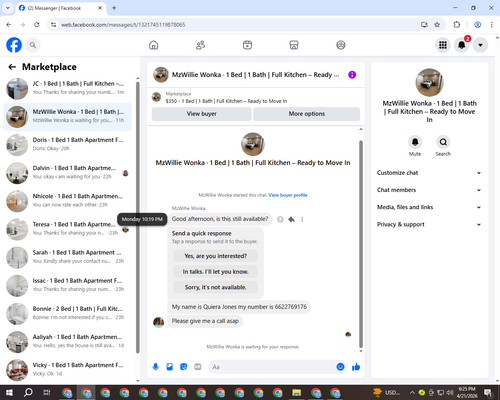Image resolution: width=500 pixels, height=400 pixels.
Task: Click the chat messages vertical scrollbar
Action: click(x=361, y=243)
